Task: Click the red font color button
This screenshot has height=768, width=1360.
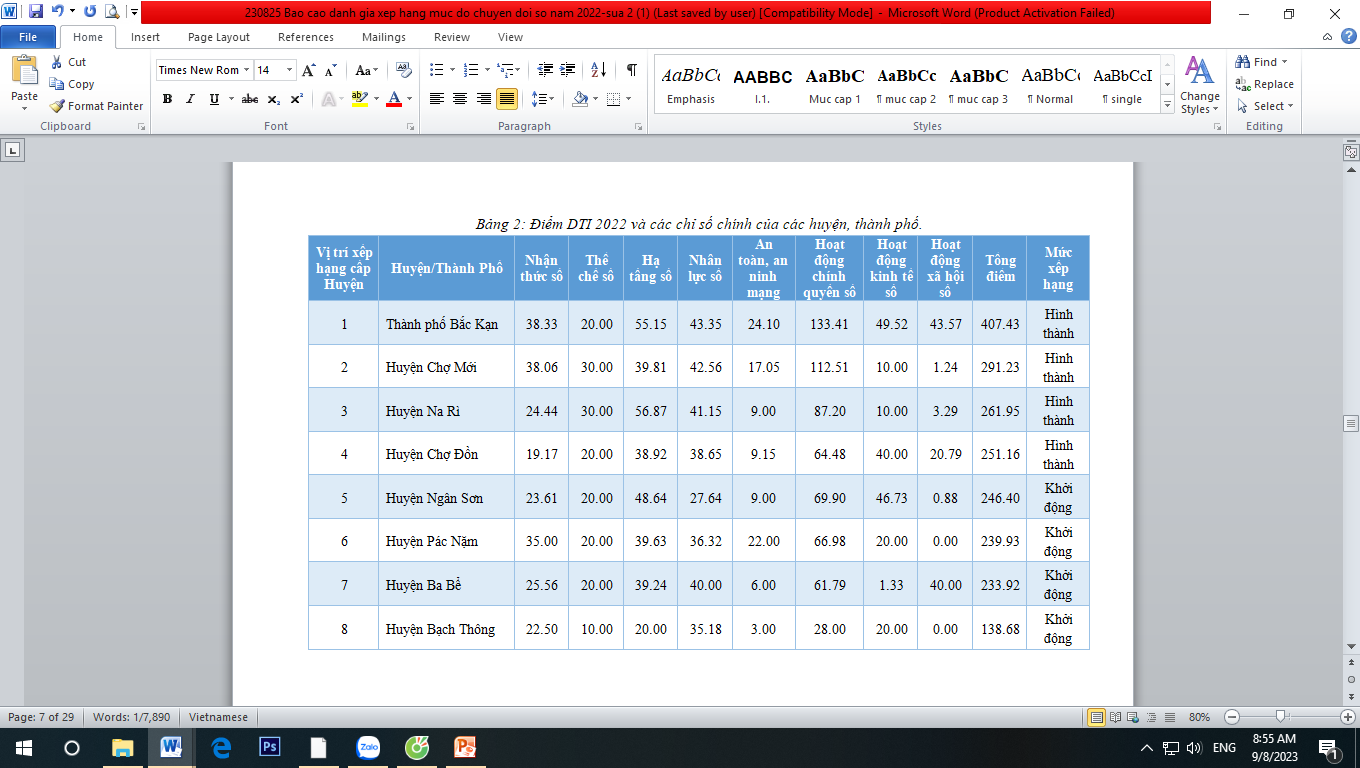Action: (394, 99)
